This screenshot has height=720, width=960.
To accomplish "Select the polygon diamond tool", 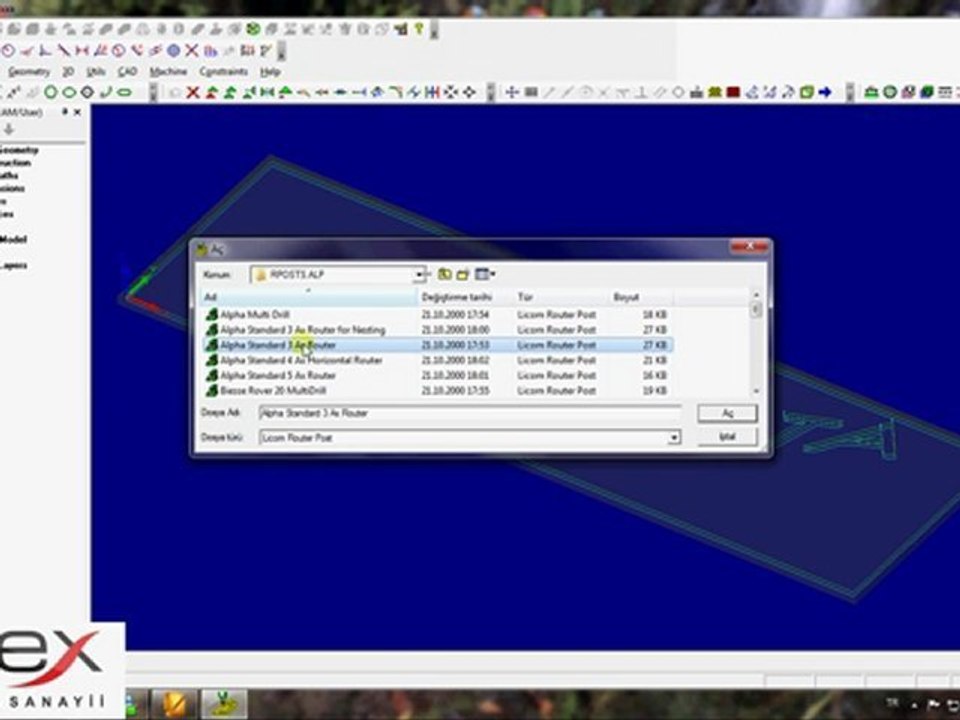I will (x=88, y=92).
